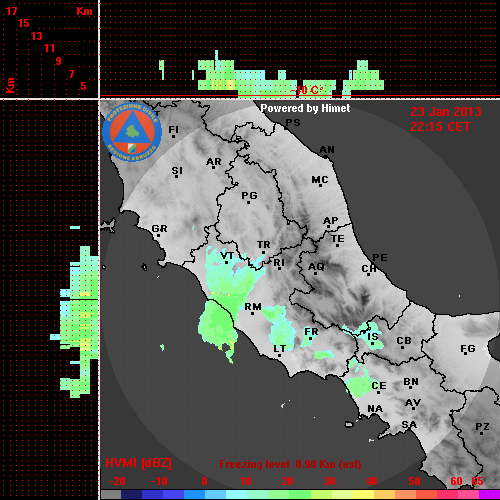Click the FG city label

pyautogui.click(x=468, y=349)
